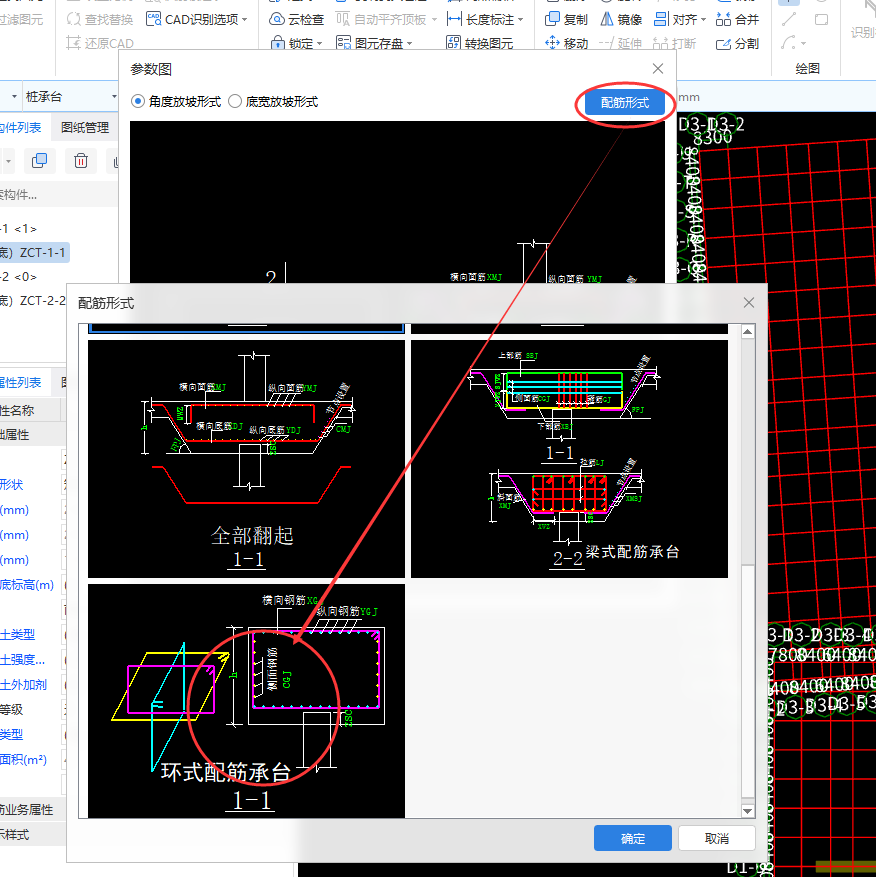Click the 搜索构件 search field

click(x=58, y=195)
